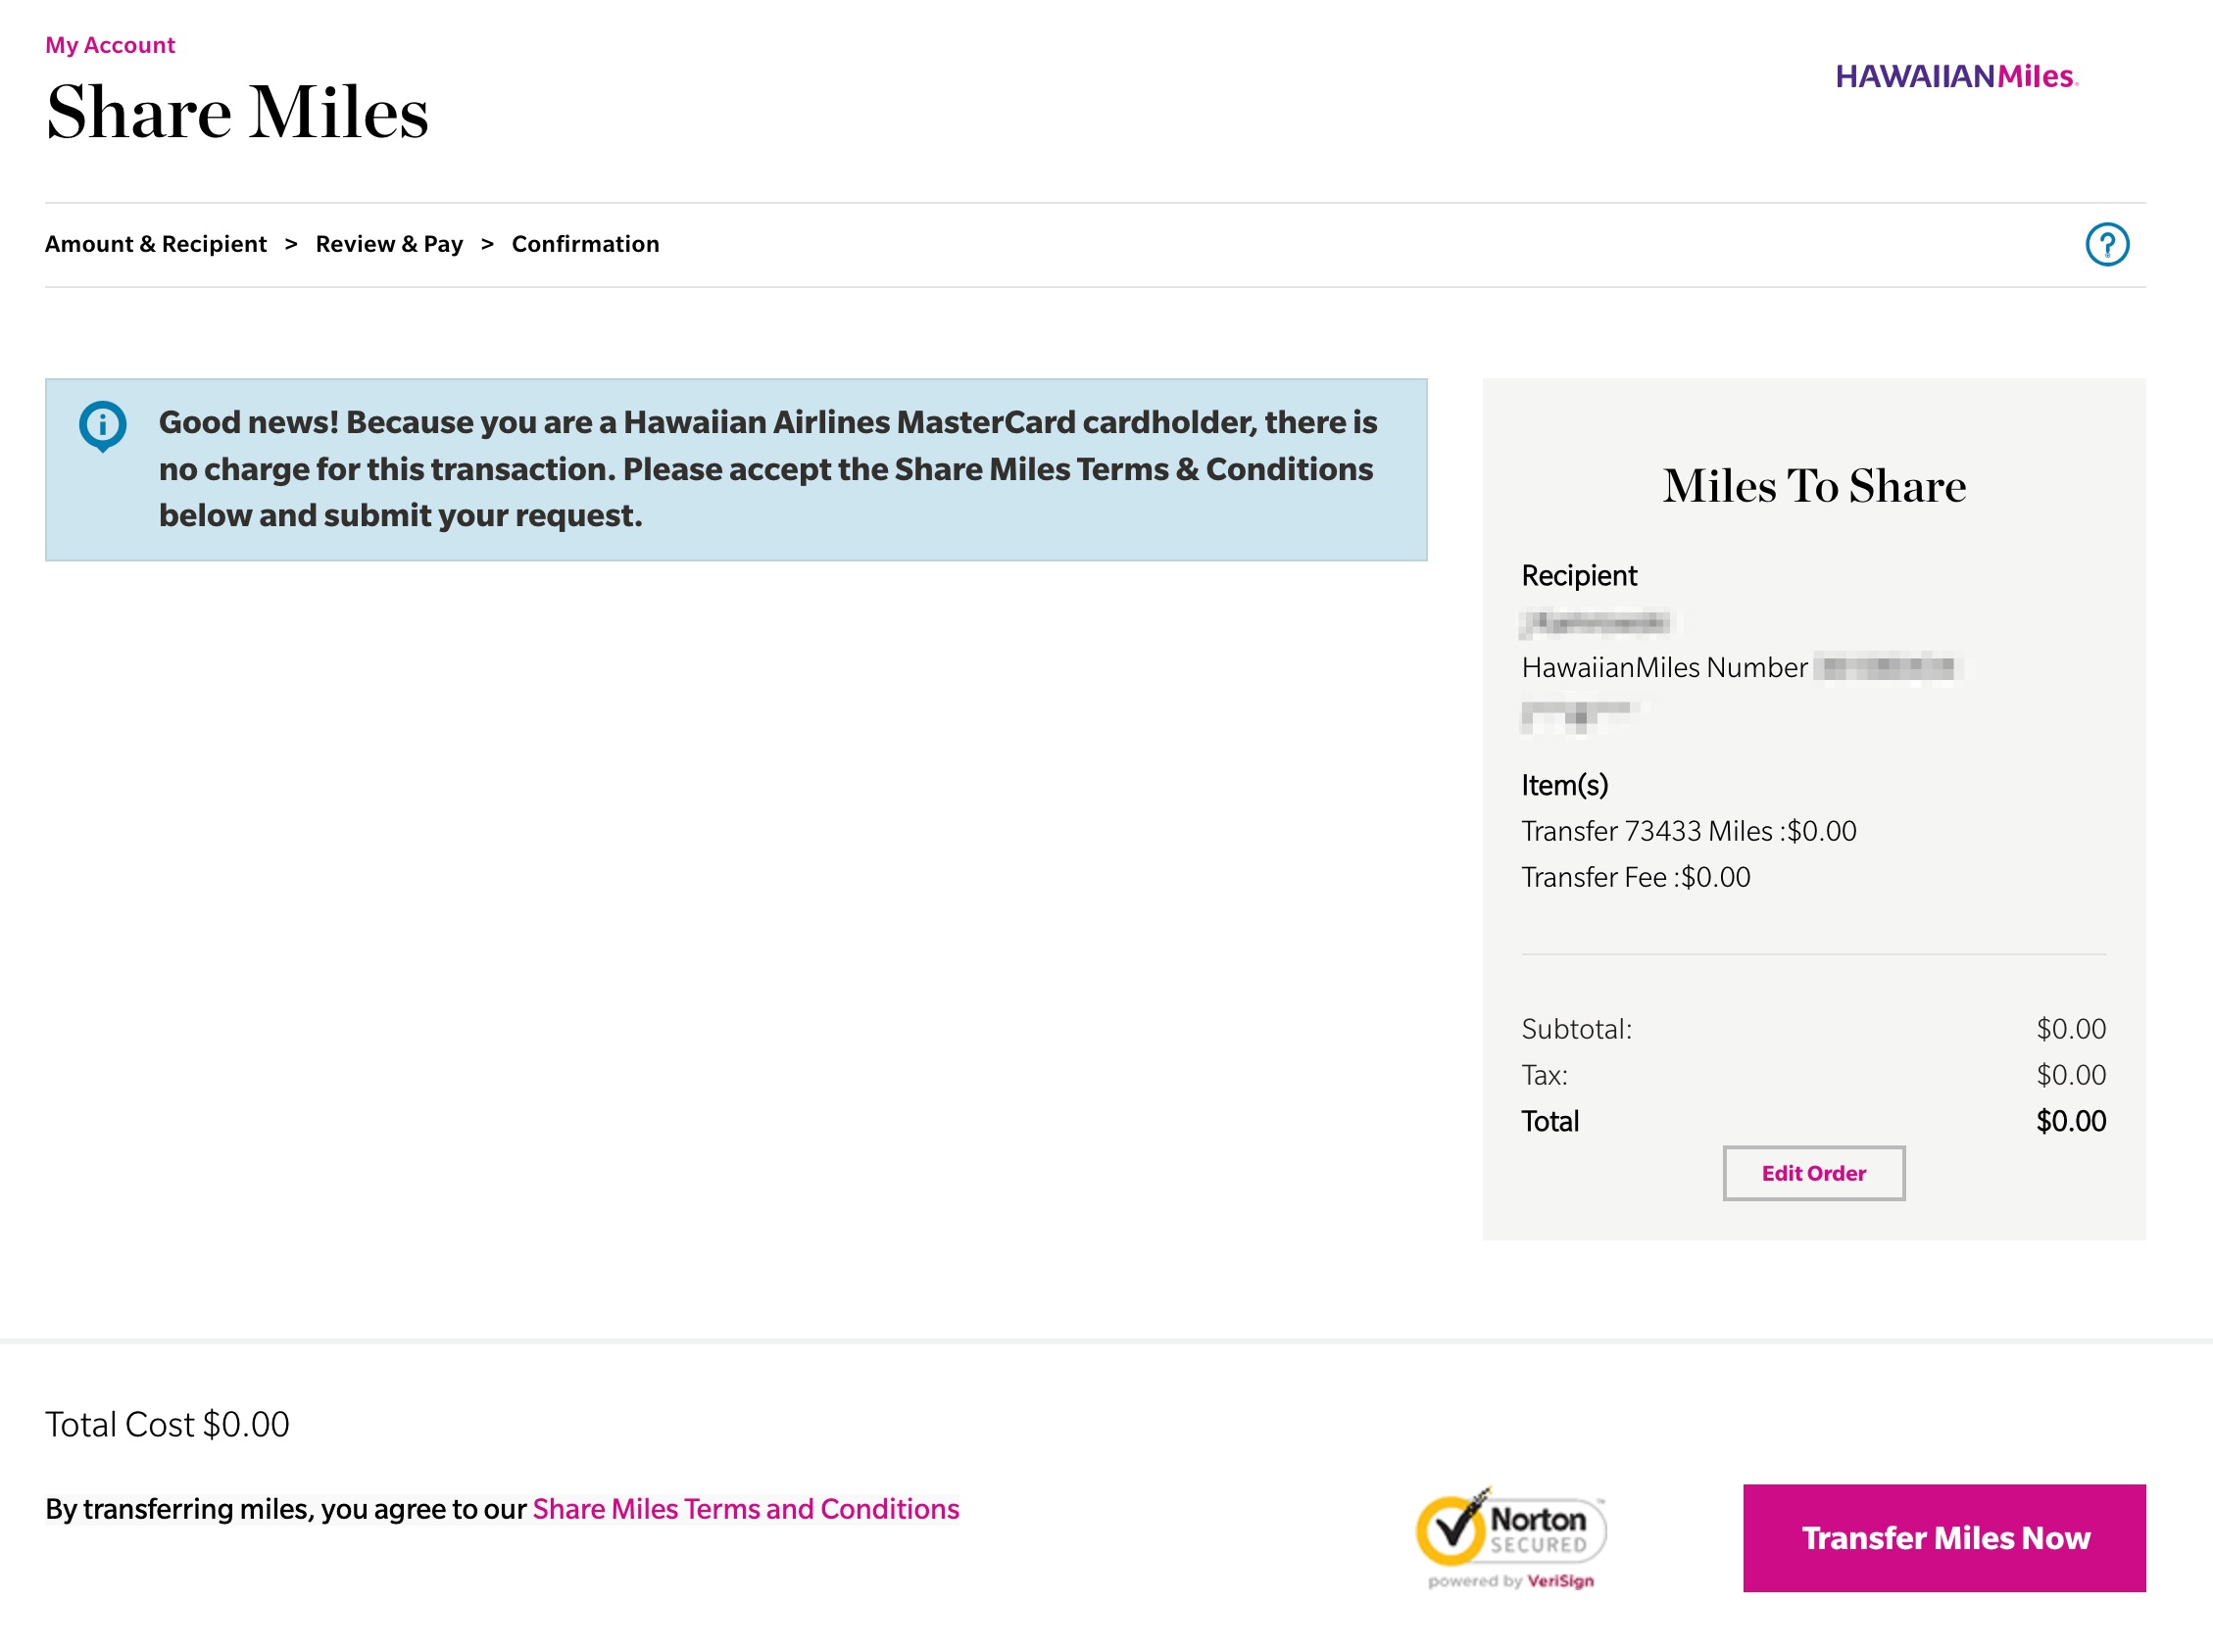Click the Transfer 73433 Miles line item

coord(1687,831)
